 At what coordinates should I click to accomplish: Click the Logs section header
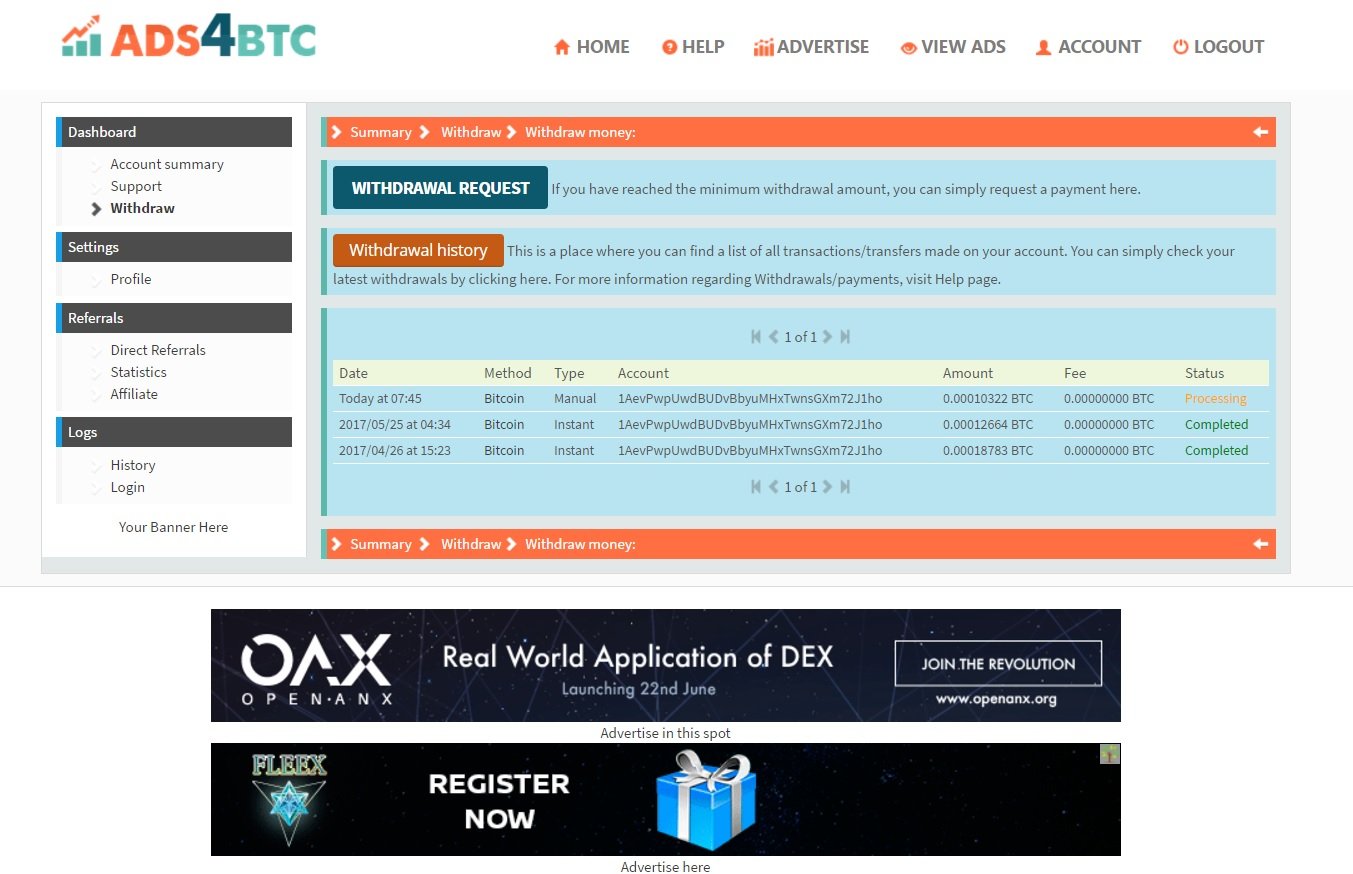[174, 432]
